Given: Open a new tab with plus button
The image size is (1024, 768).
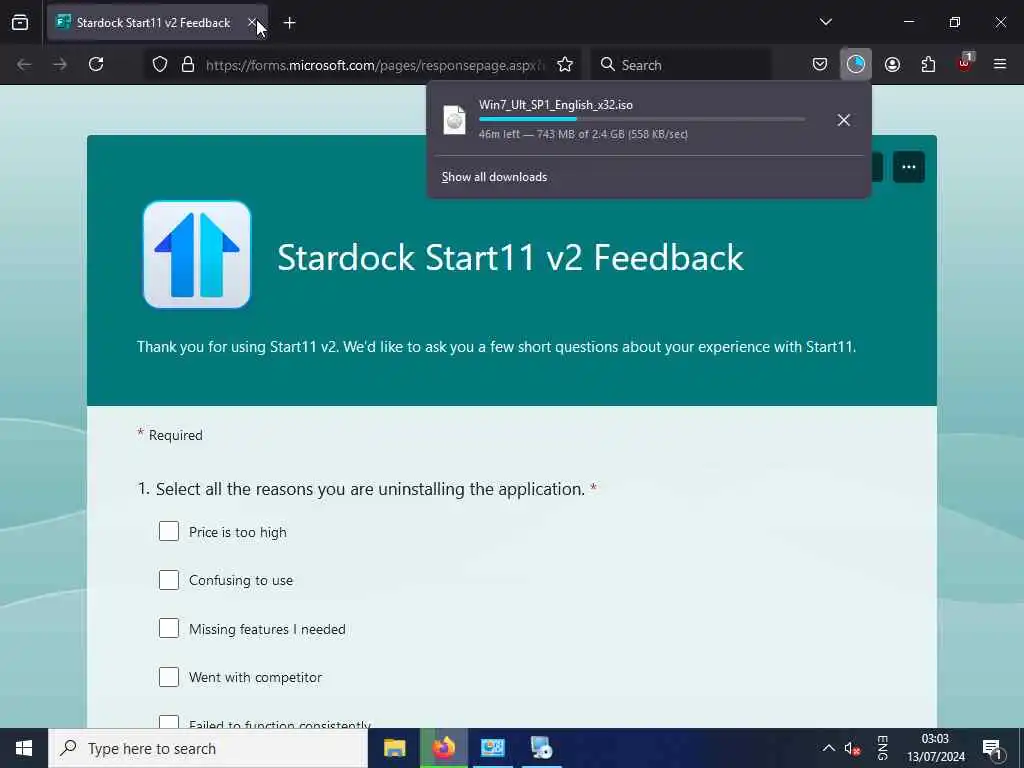Looking at the screenshot, I should 289,23.
